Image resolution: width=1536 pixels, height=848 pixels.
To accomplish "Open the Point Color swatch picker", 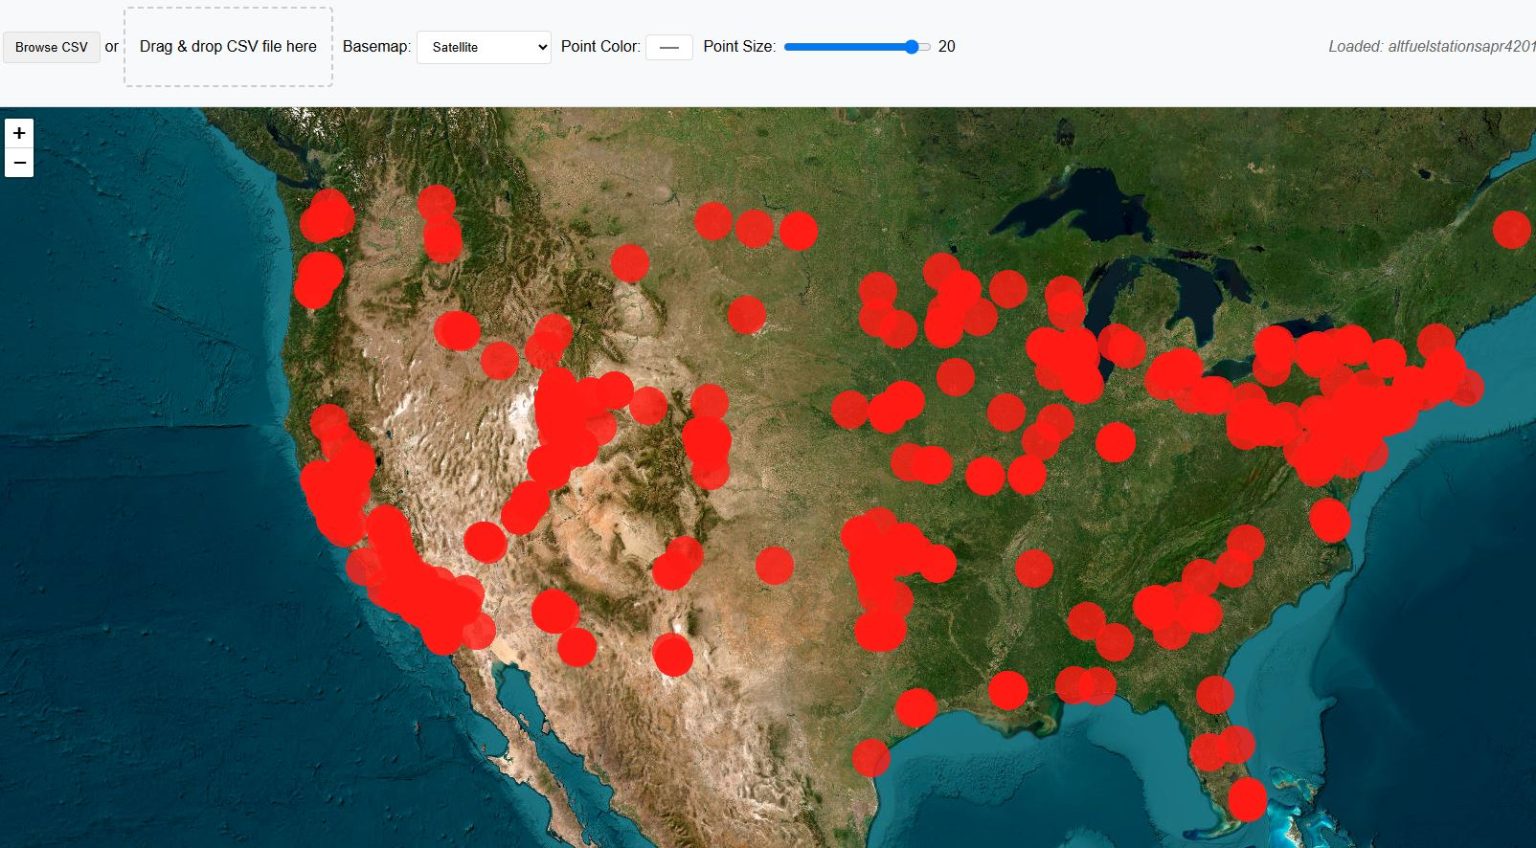I will (668, 46).
